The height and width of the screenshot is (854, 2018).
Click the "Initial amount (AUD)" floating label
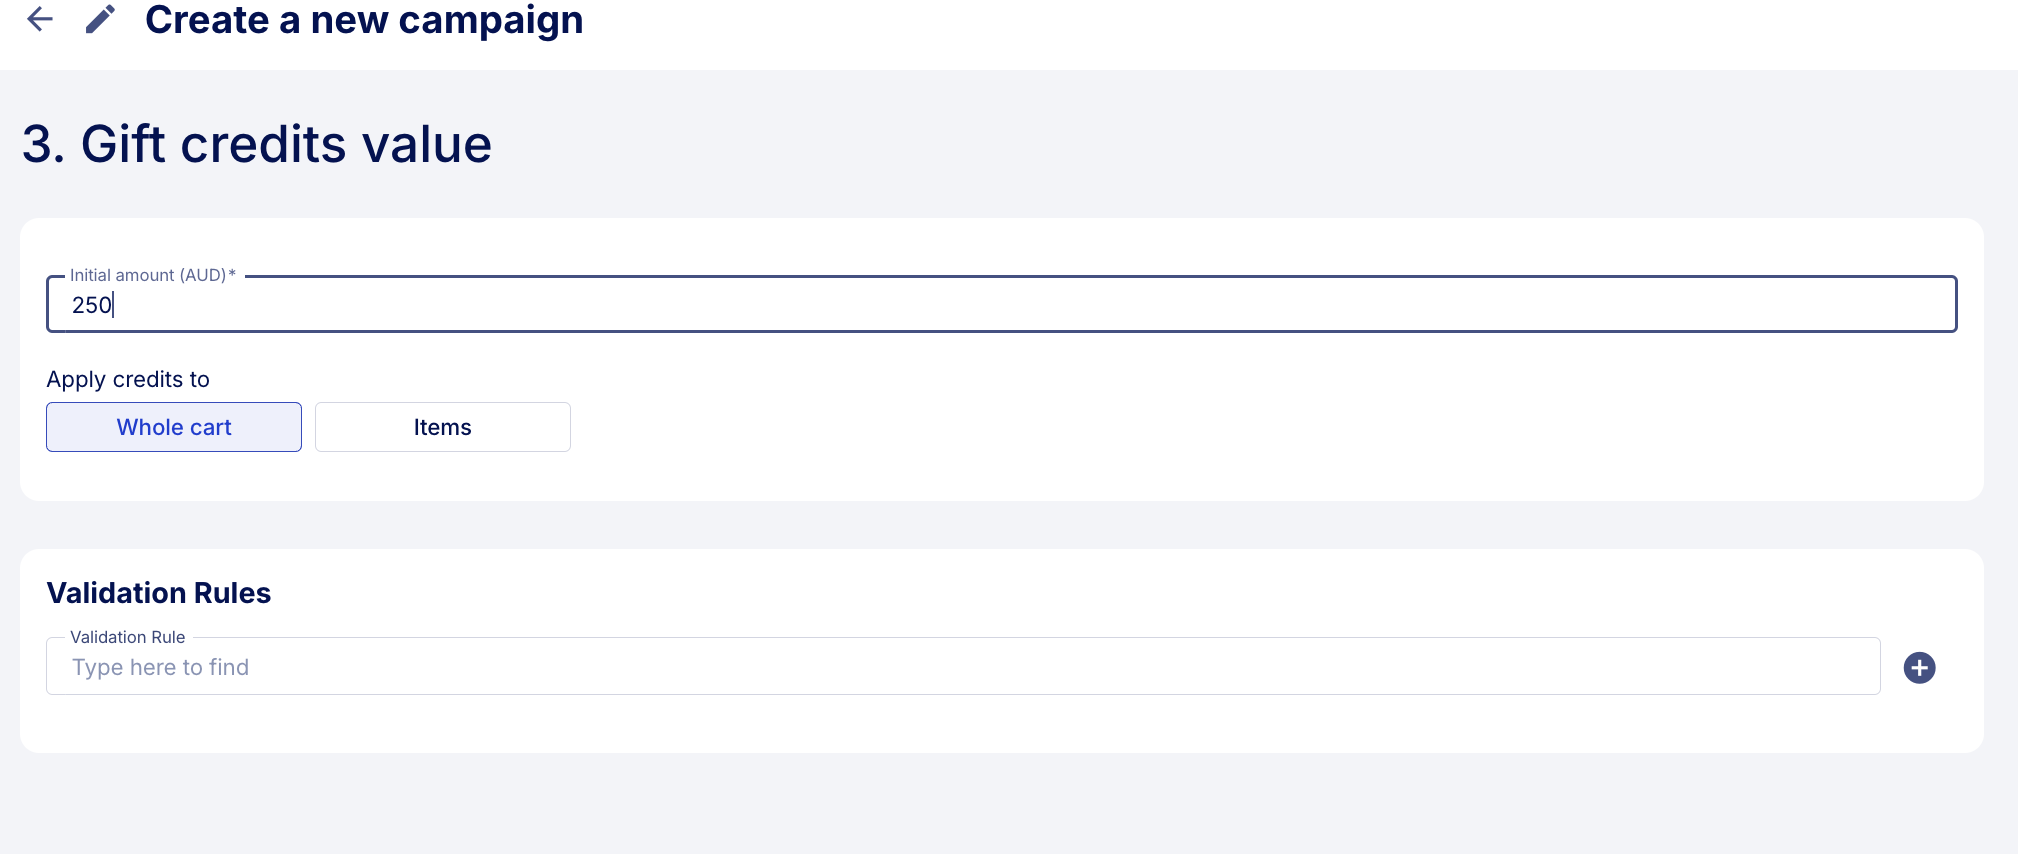pyautogui.click(x=152, y=275)
